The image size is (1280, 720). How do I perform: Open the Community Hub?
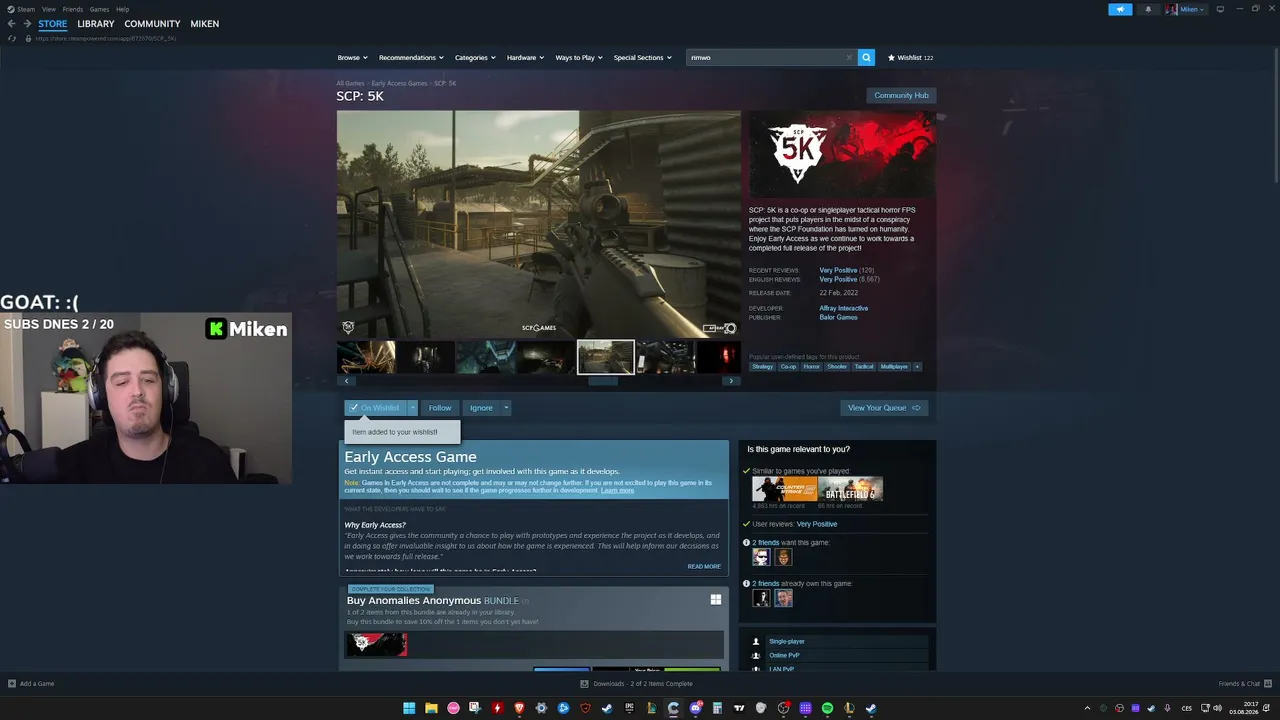click(x=901, y=96)
